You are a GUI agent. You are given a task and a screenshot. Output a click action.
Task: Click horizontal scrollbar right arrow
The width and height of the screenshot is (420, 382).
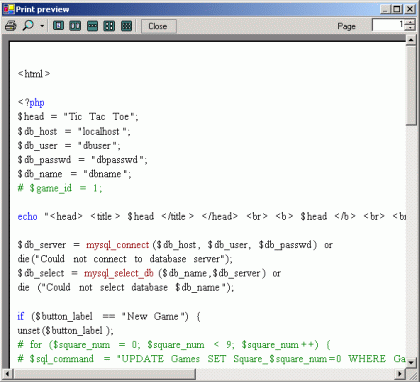[400, 373]
